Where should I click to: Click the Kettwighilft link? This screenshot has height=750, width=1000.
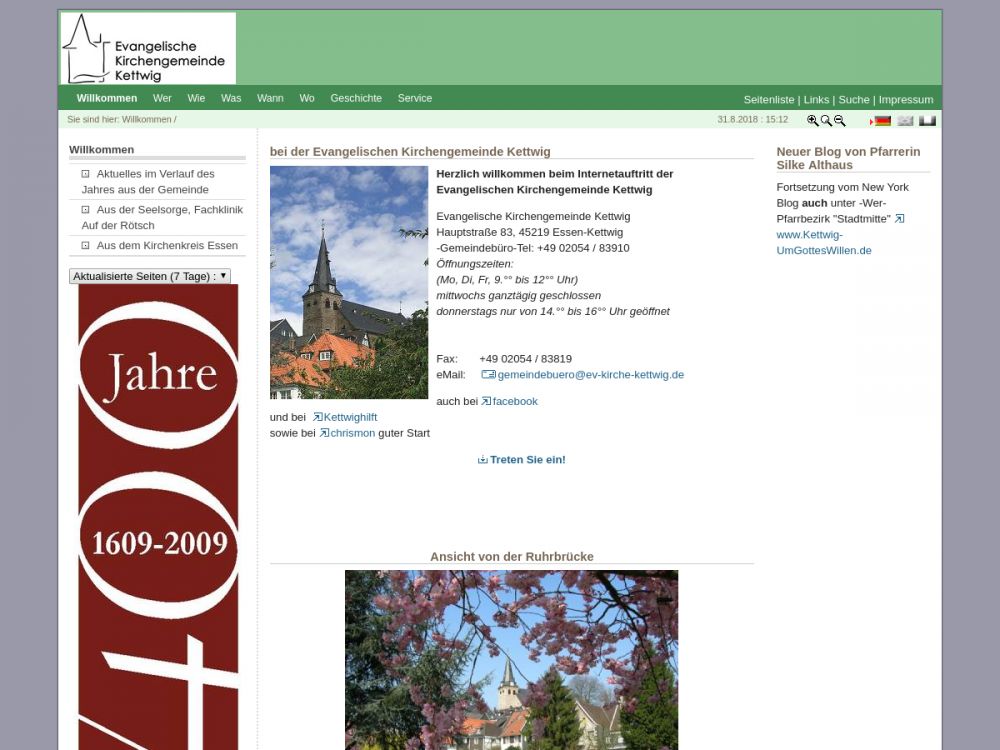[350, 418]
